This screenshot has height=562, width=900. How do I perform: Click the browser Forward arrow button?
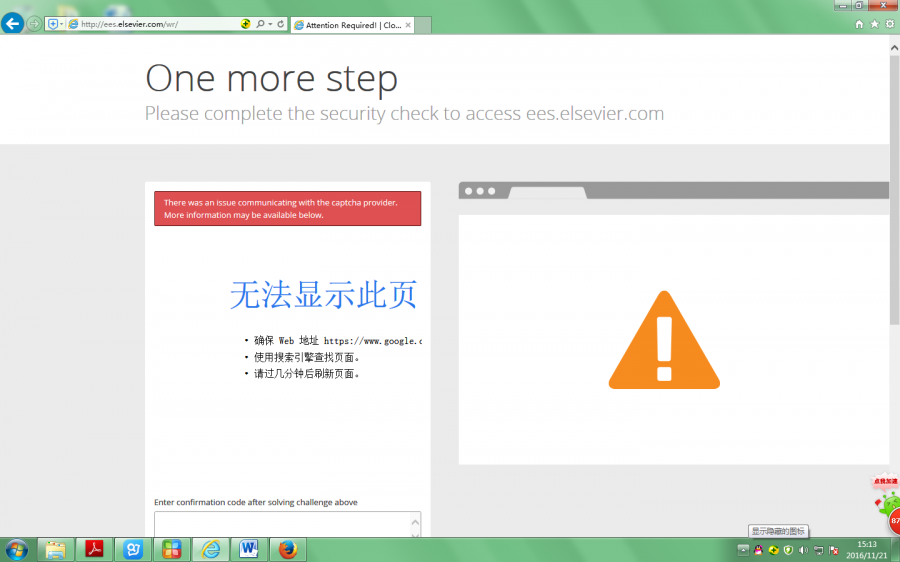click(x=34, y=24)
